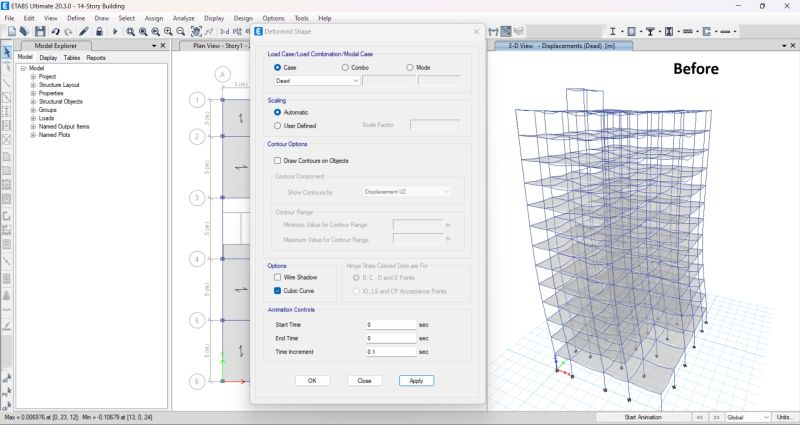Select the Case radio button
Image resolution: width=800 pixels, height=425 pixels.
pos(277,67)
